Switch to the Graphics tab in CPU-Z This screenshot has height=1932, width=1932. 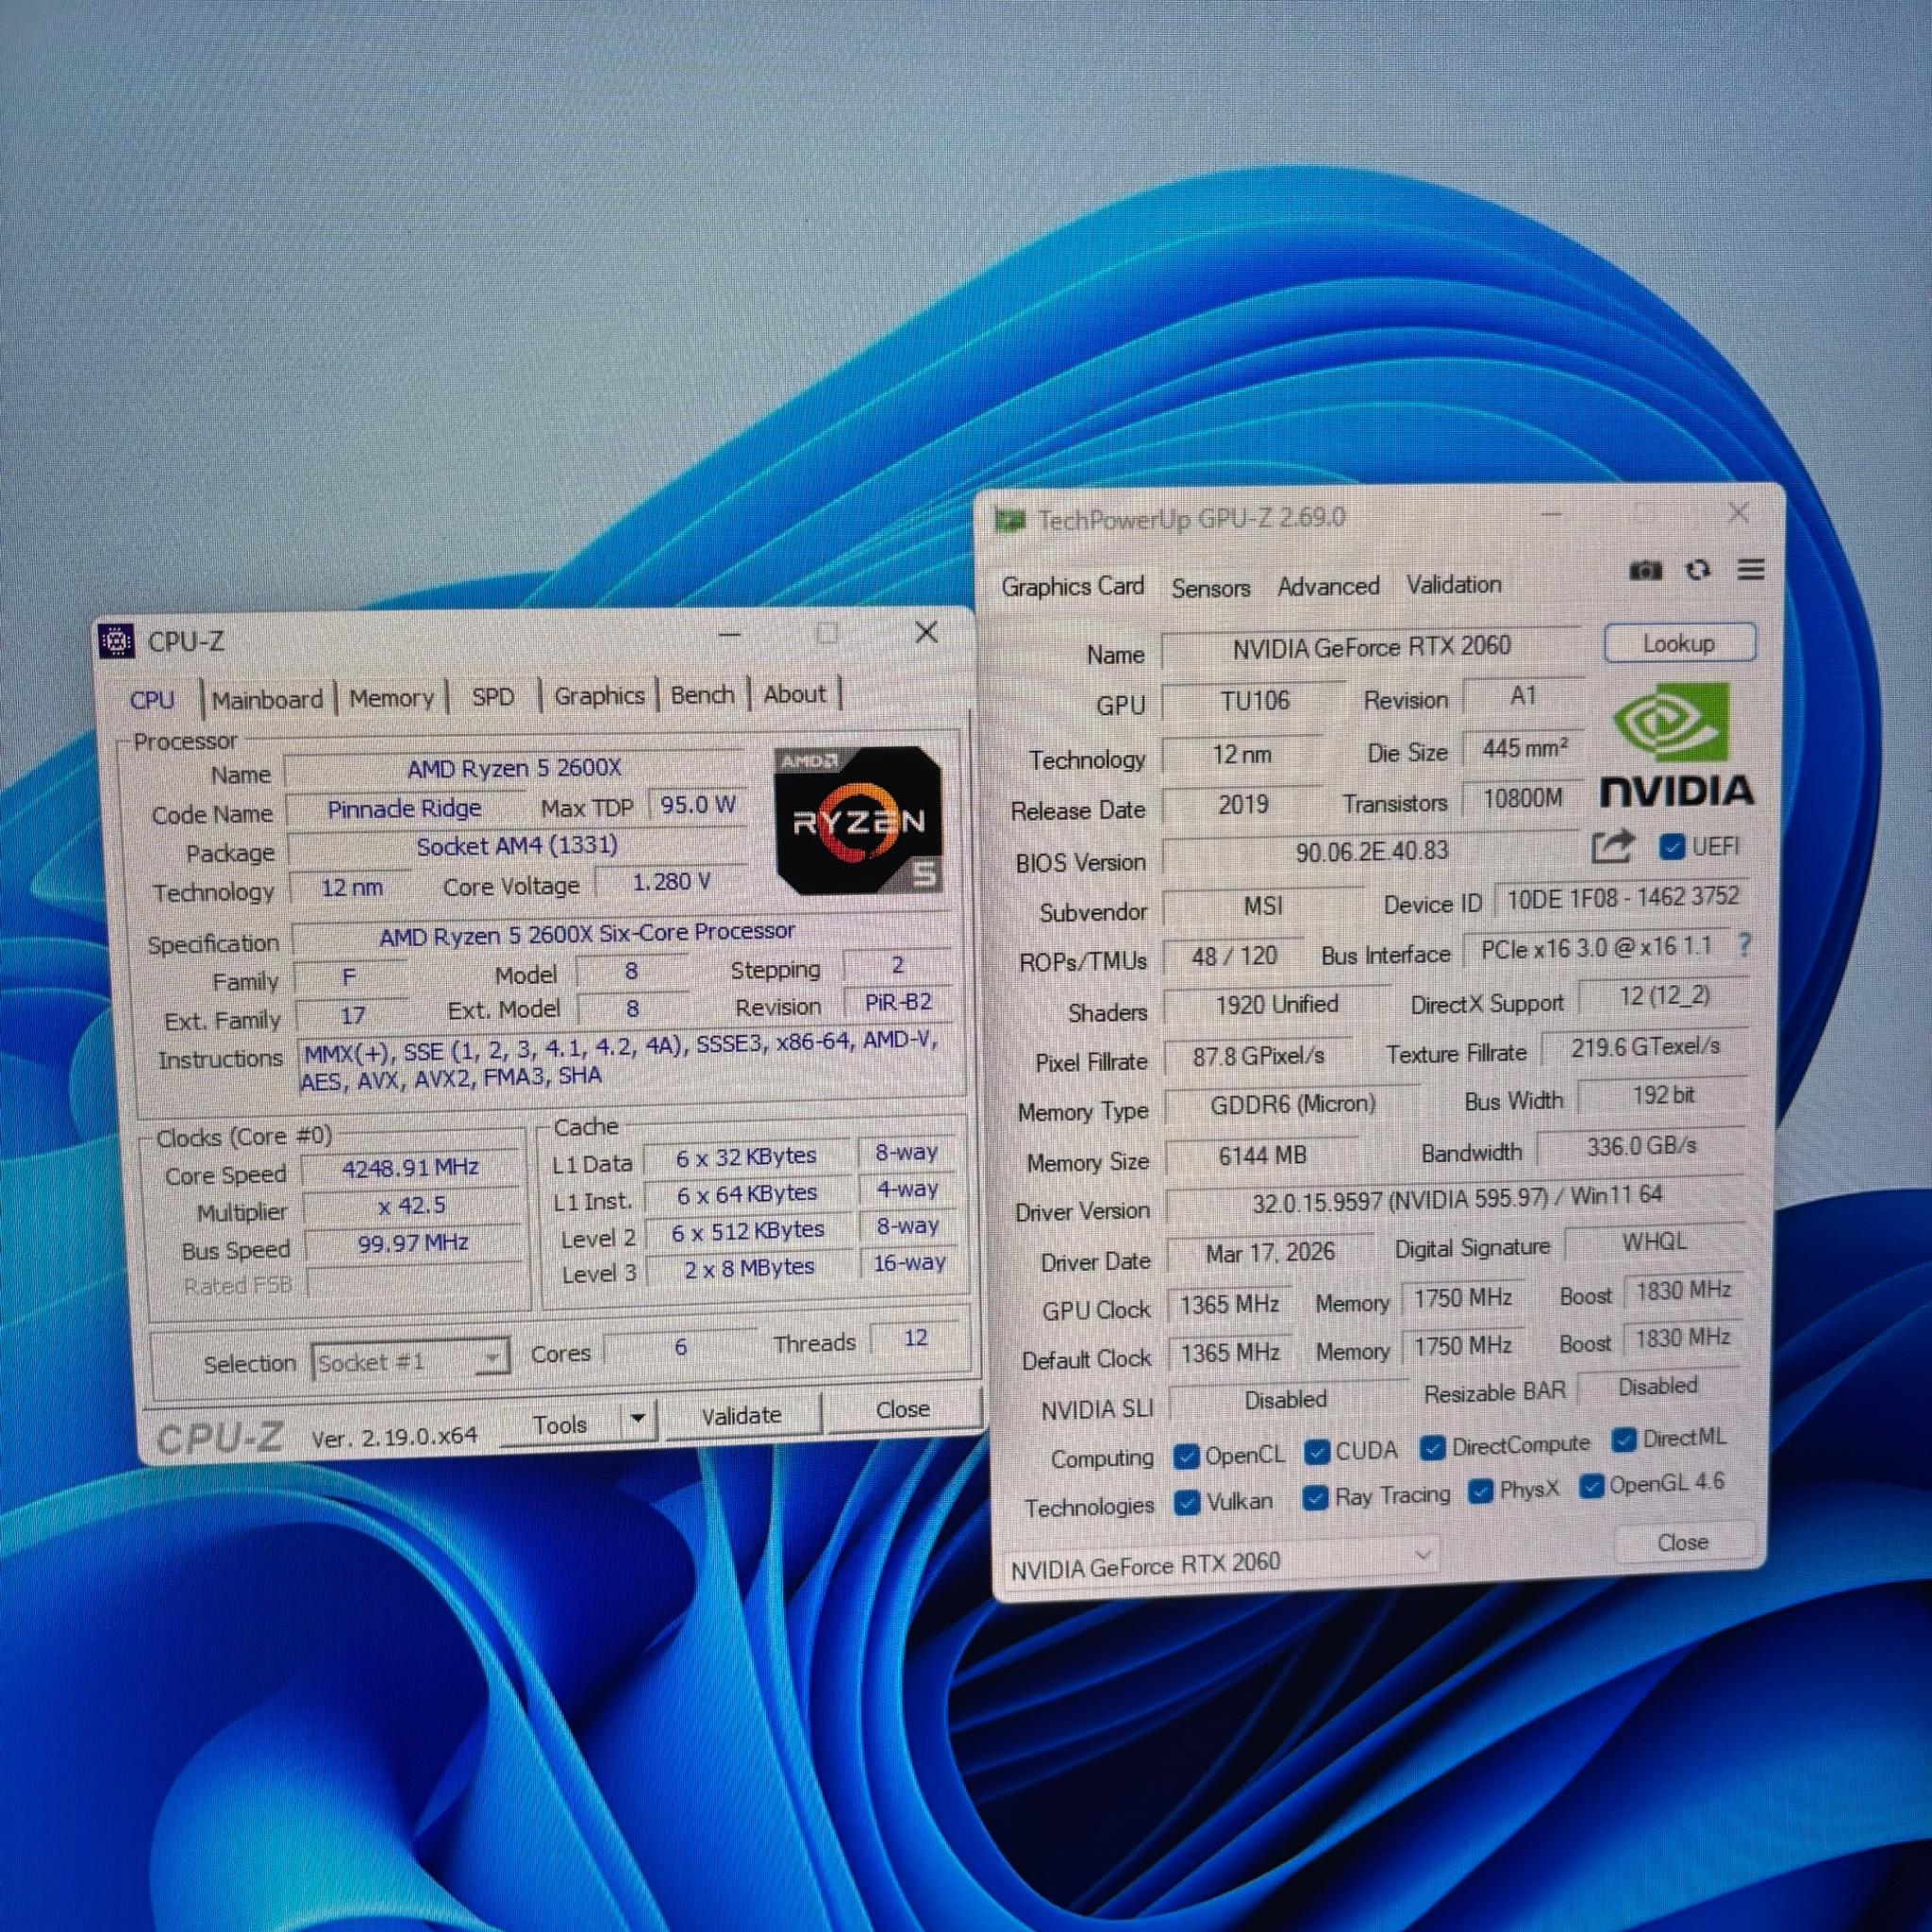click(599, 695)
